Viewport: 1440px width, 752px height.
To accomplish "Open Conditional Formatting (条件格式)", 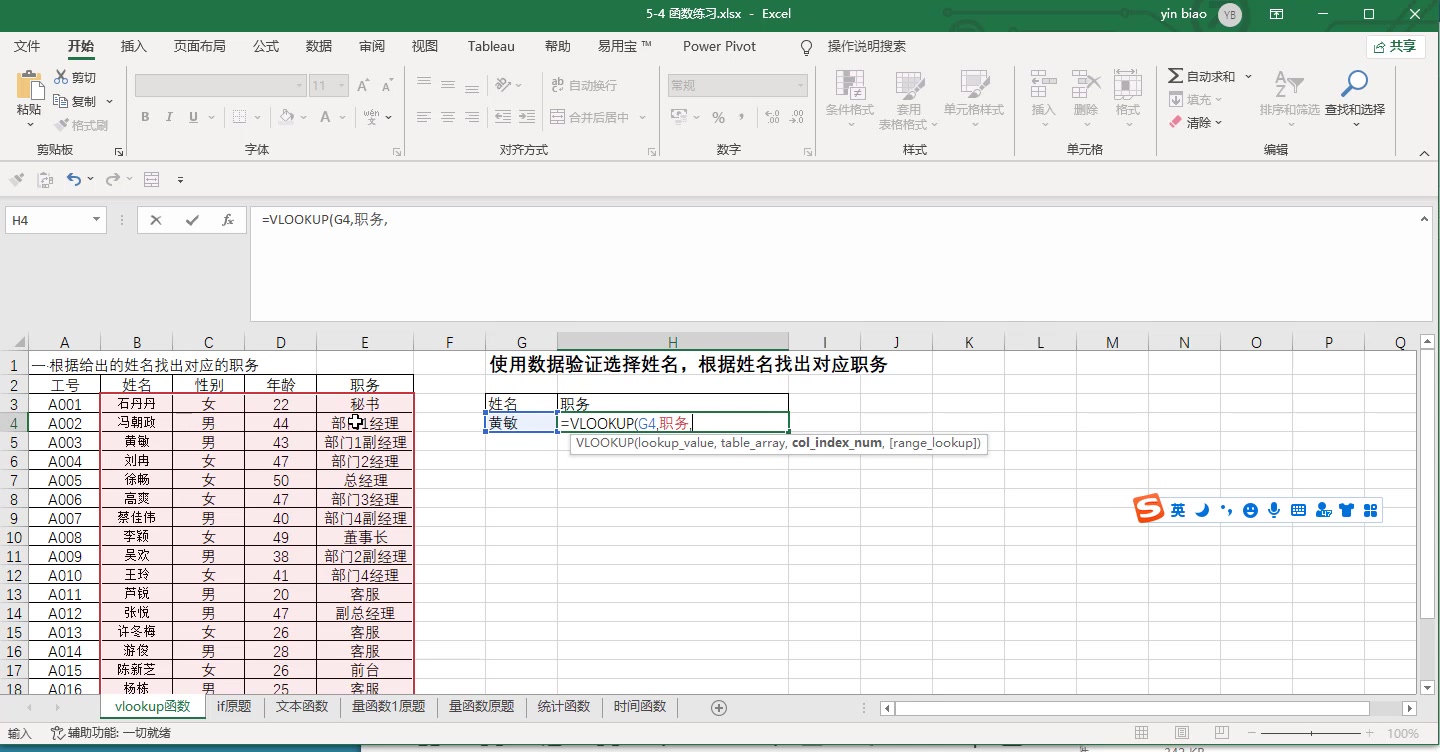I will pyautogui.click(x=849, y=98).
